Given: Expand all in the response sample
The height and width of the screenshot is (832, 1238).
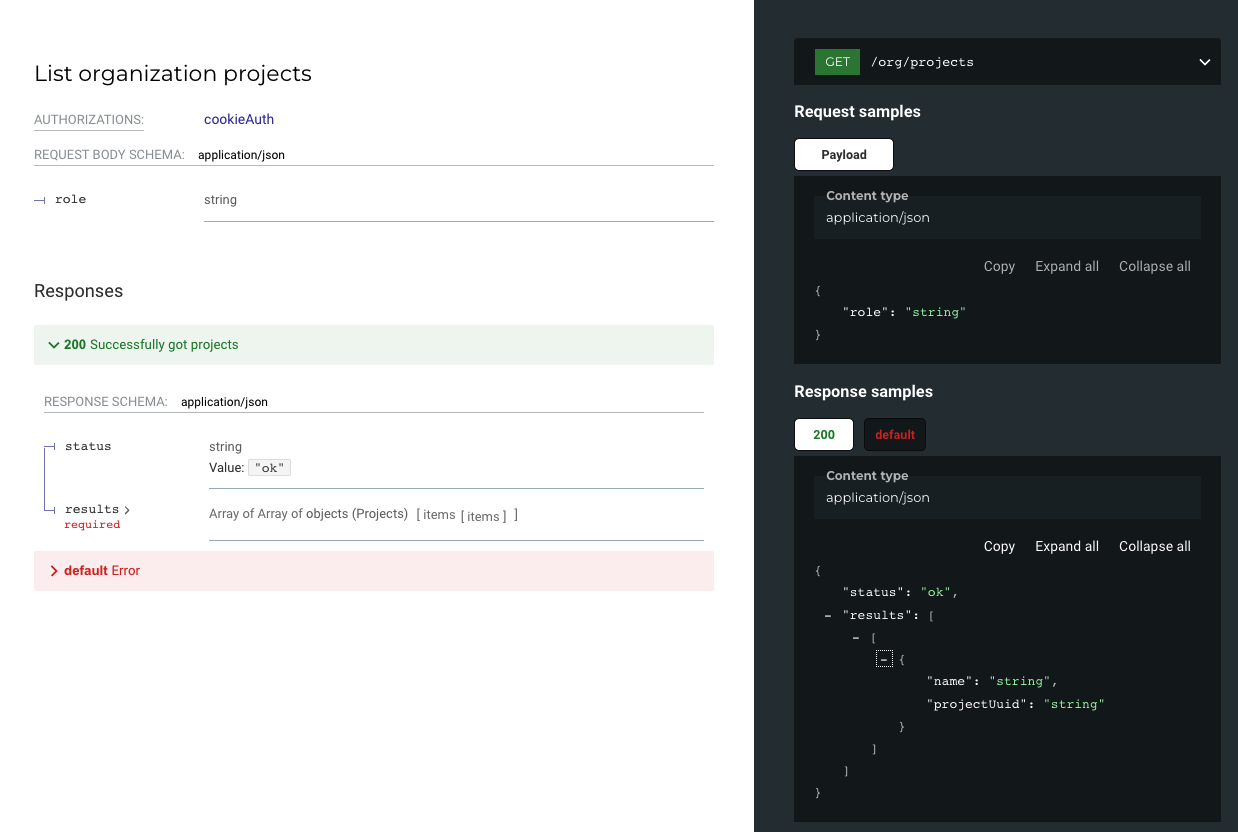Looking at the screenshot, I should click(x=1067, y=546).
